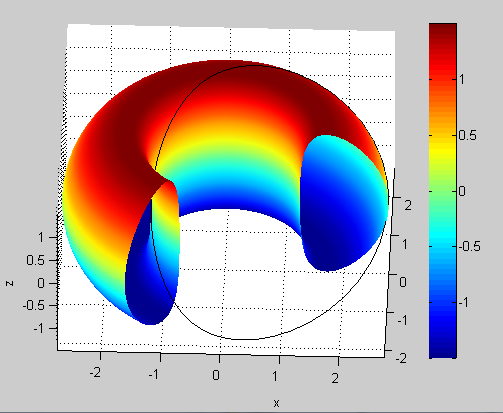Select the x-axis tick label -2
The height and width of the screenshot is (413, 503).
[x=95, y=372]
